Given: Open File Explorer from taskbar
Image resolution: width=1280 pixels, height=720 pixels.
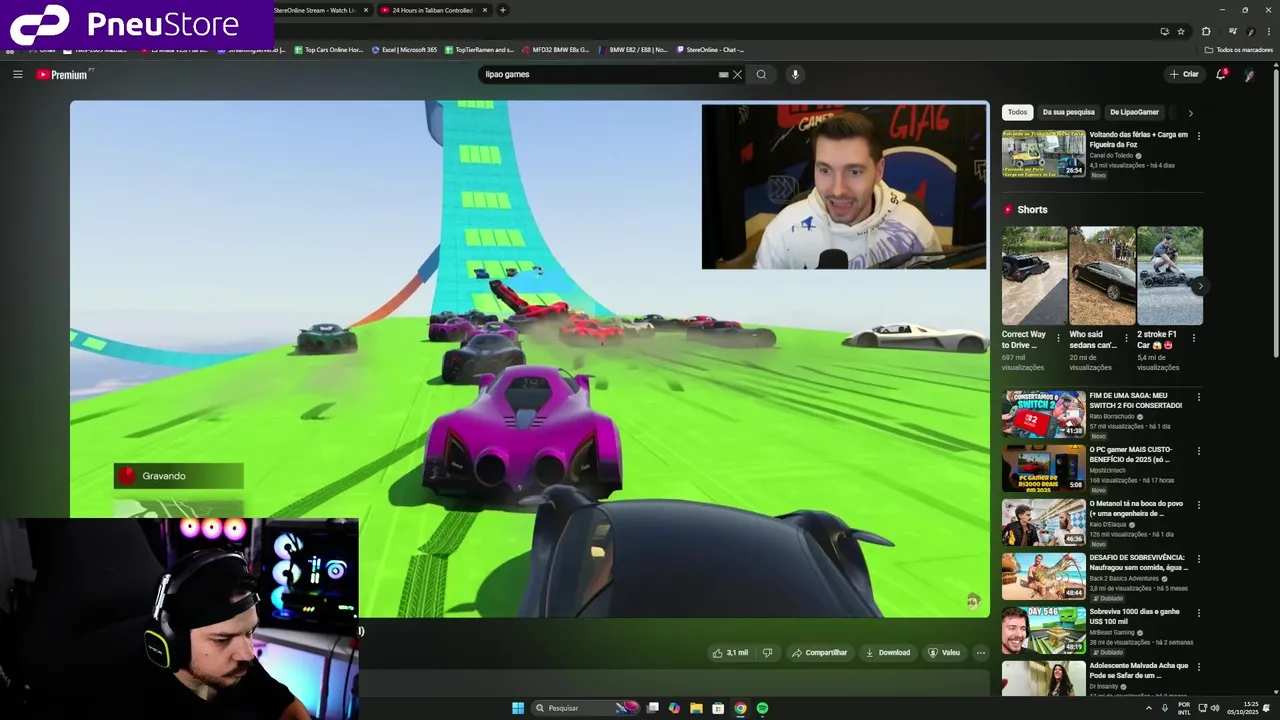Looking at the screenshot, I should (696, 708).
